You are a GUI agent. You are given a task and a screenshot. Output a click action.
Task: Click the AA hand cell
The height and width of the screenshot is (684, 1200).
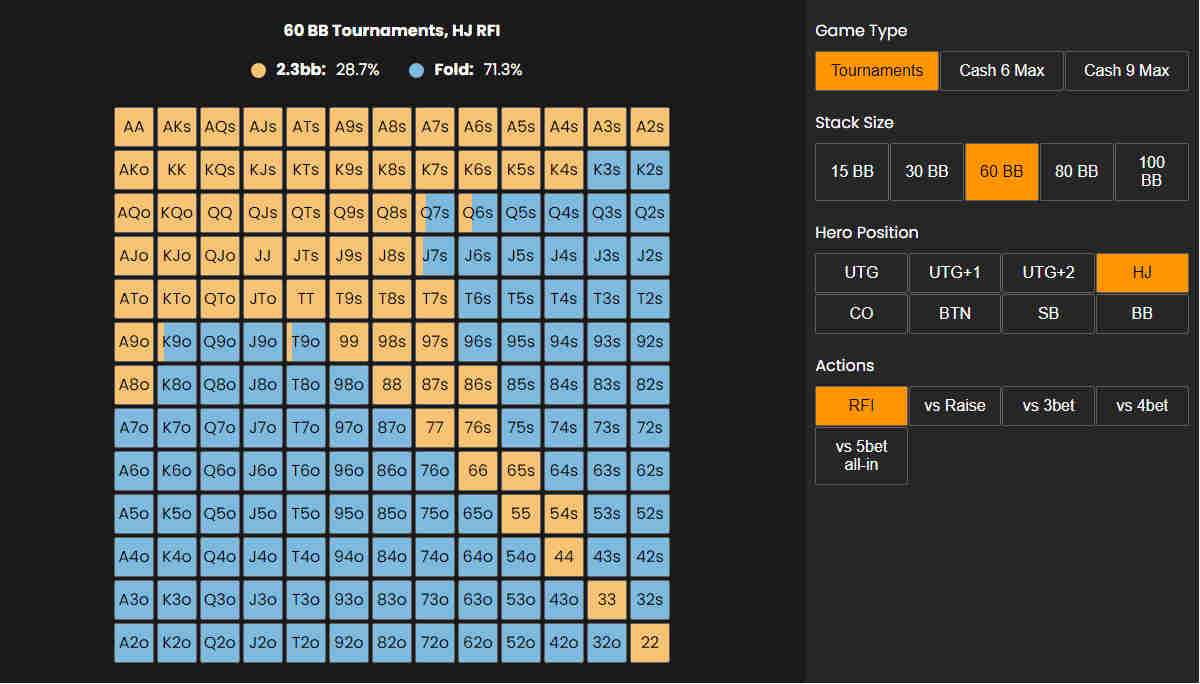(x=134, y=127)
